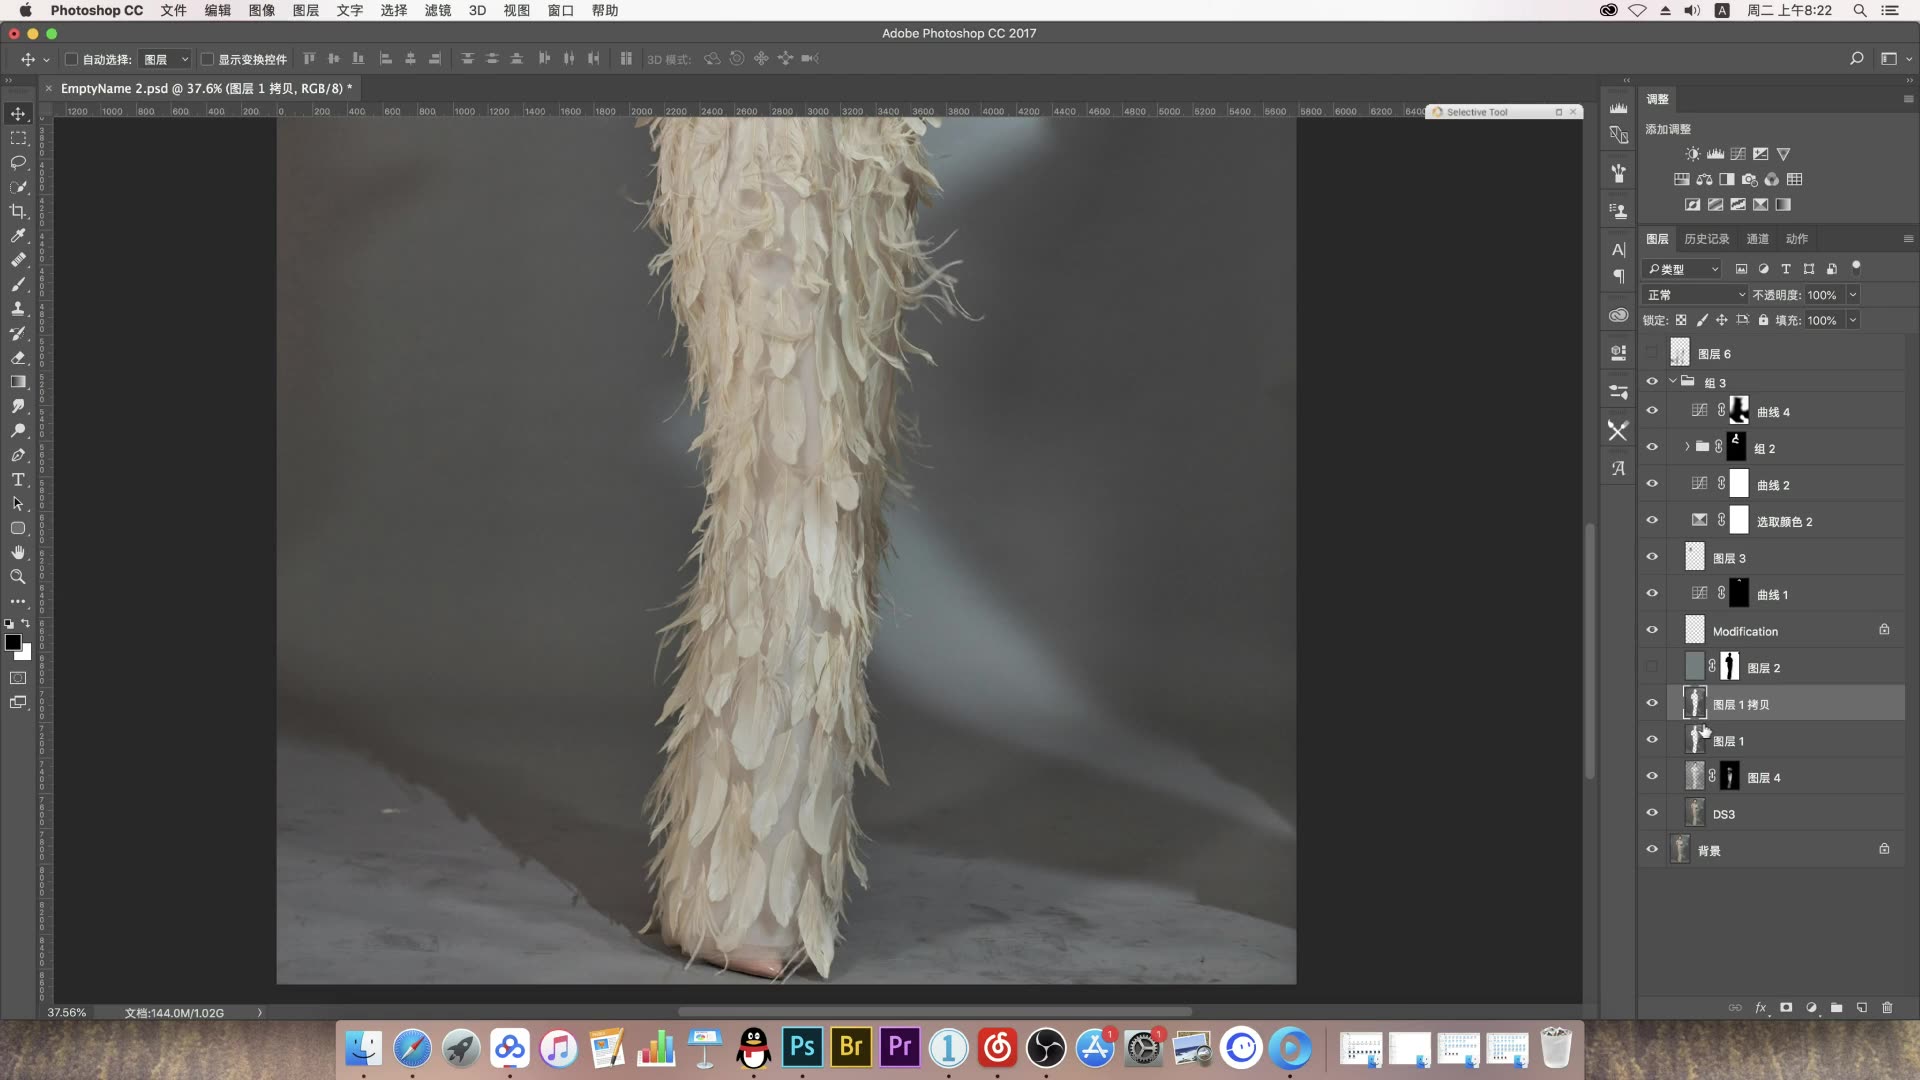Viewport: 1920px width, 1080px height.
Task: Select the Horizontal Type tool
Action: [x=18, y=480]
